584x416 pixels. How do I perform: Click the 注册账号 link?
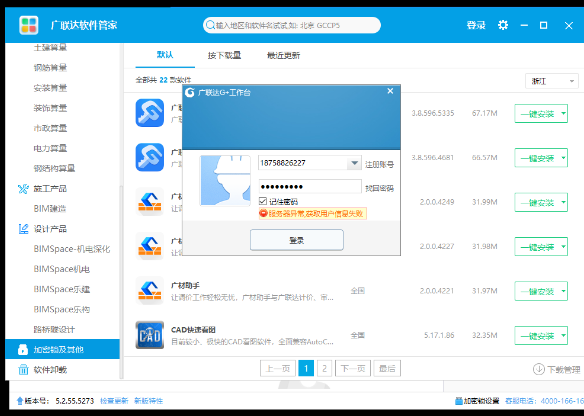click(379, 164)
